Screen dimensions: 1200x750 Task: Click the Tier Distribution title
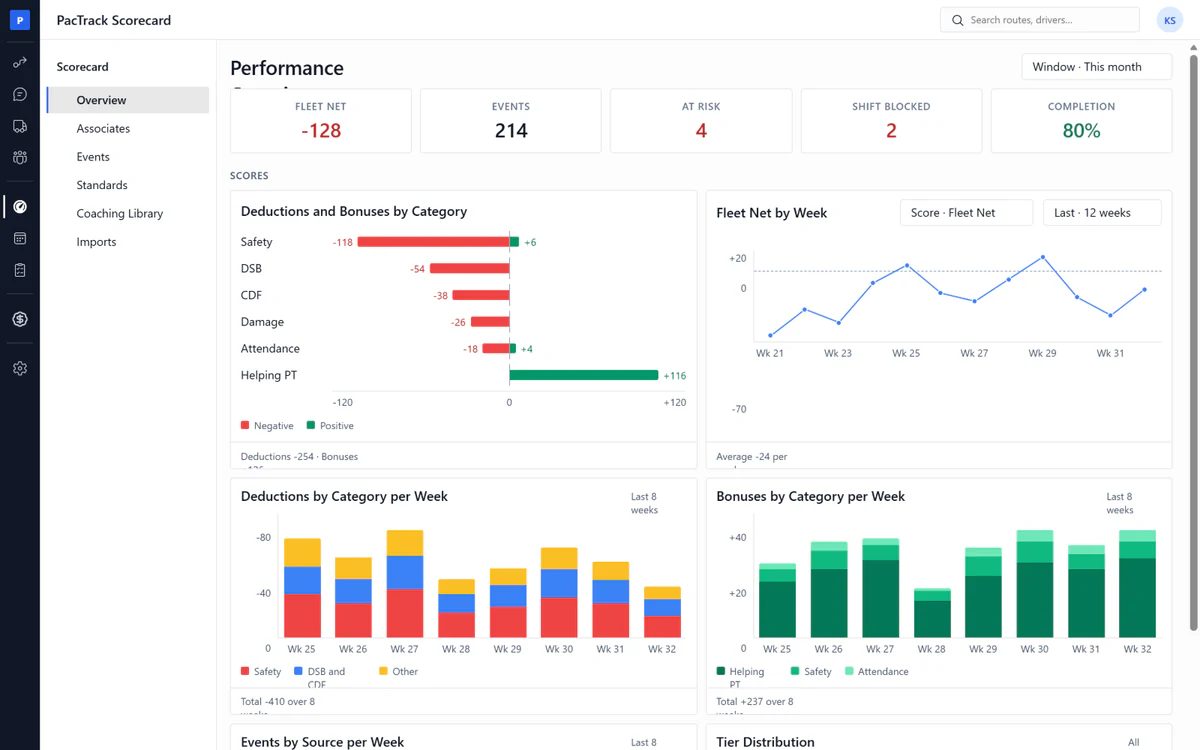766,742
